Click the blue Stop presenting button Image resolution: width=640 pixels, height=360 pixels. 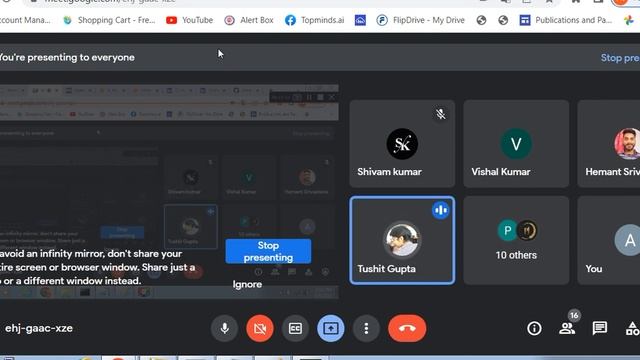coord(268,251)
